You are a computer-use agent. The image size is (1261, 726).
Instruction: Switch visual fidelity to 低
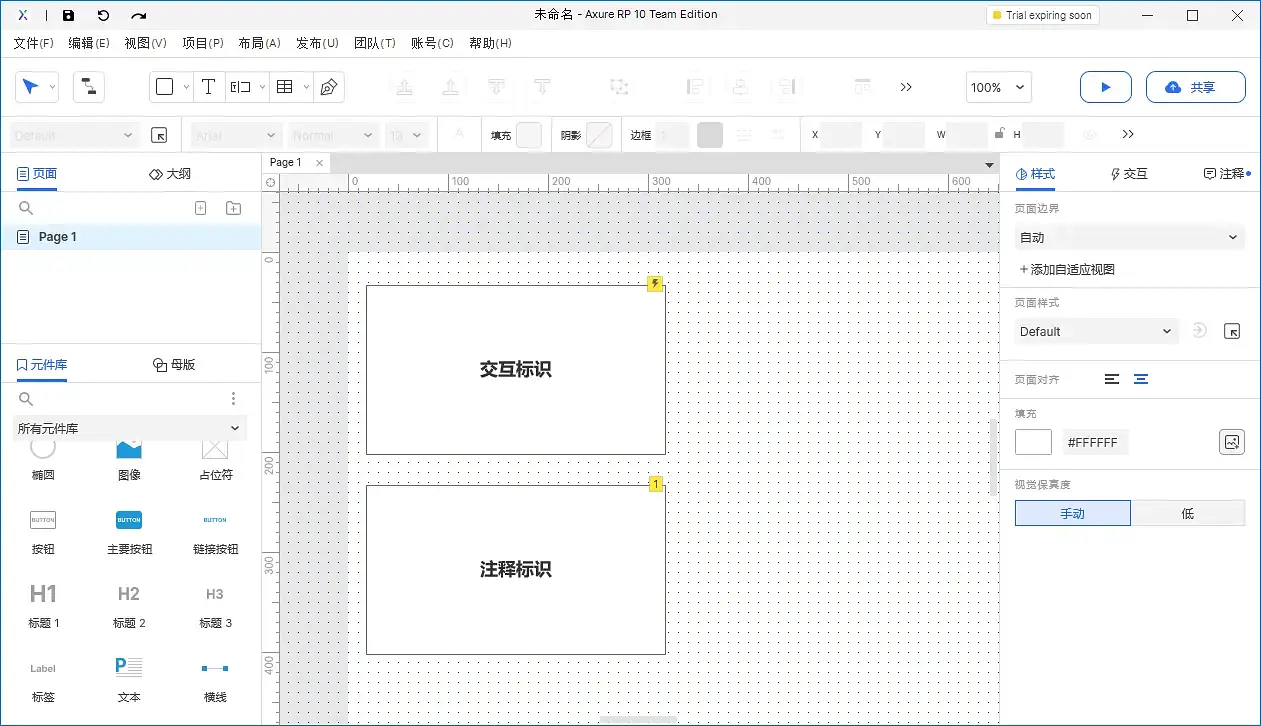tap(1188, 512)
